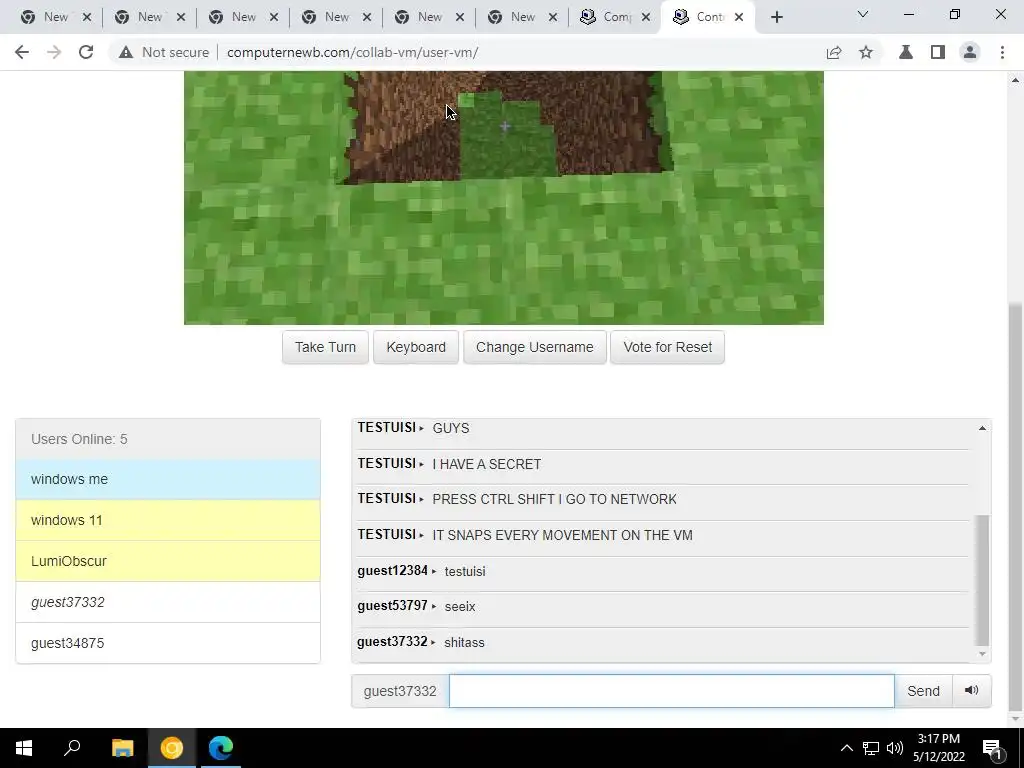Open the volume tray icon
The height and width of the screenshot is (768, 1024).
coord(895,748)
